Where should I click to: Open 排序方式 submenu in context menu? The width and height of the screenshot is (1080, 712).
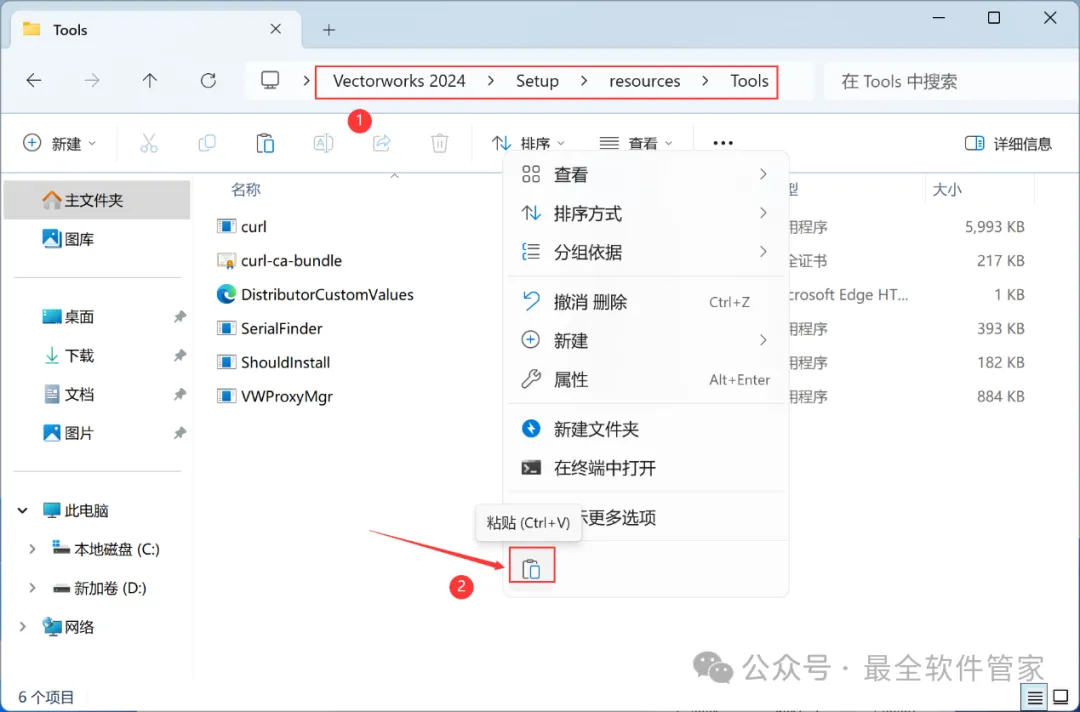pyautogui.click(x=646, y=213)
